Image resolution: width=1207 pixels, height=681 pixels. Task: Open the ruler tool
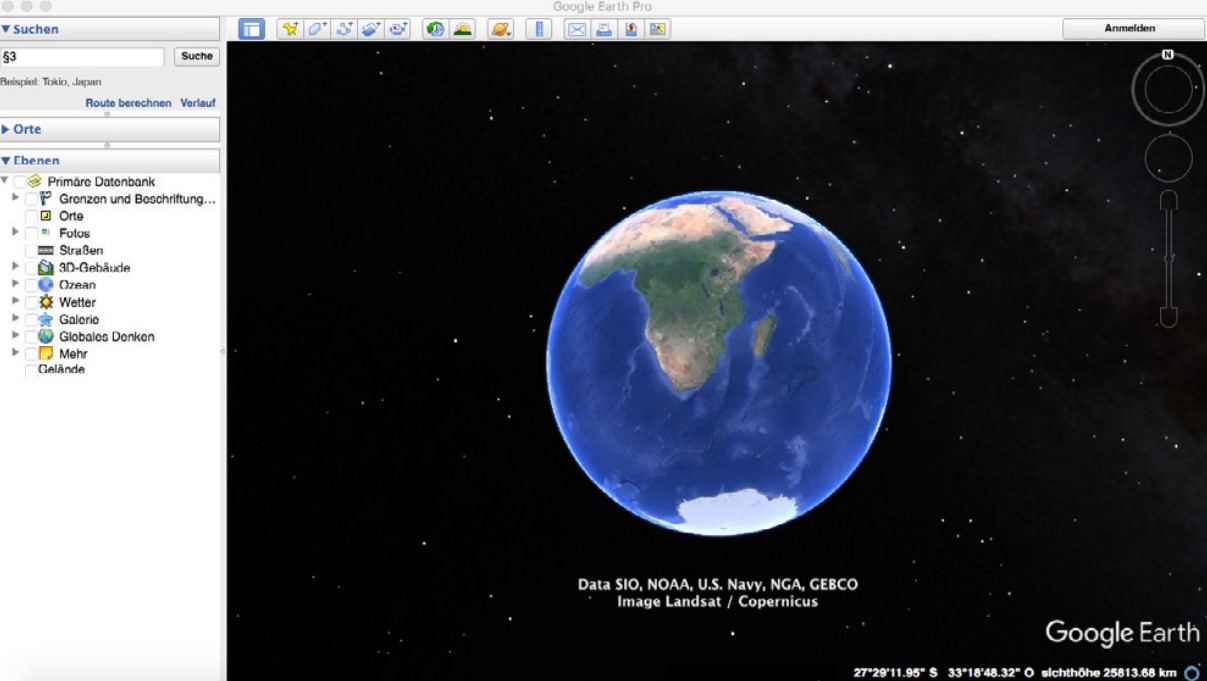click(x=538, y=29)
